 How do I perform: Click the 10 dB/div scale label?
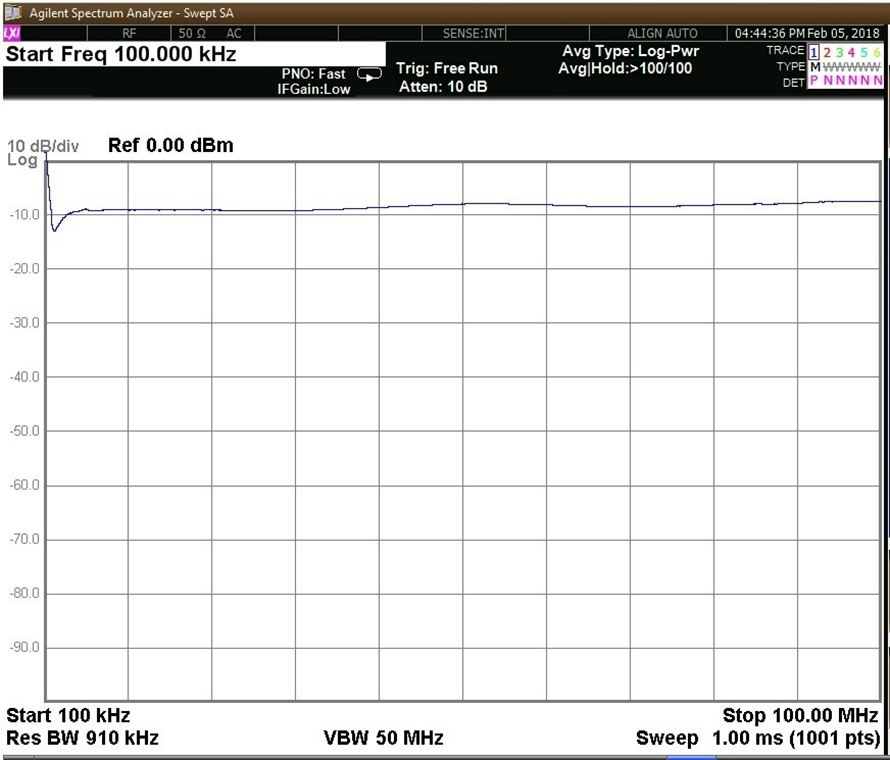coord(42,145)
